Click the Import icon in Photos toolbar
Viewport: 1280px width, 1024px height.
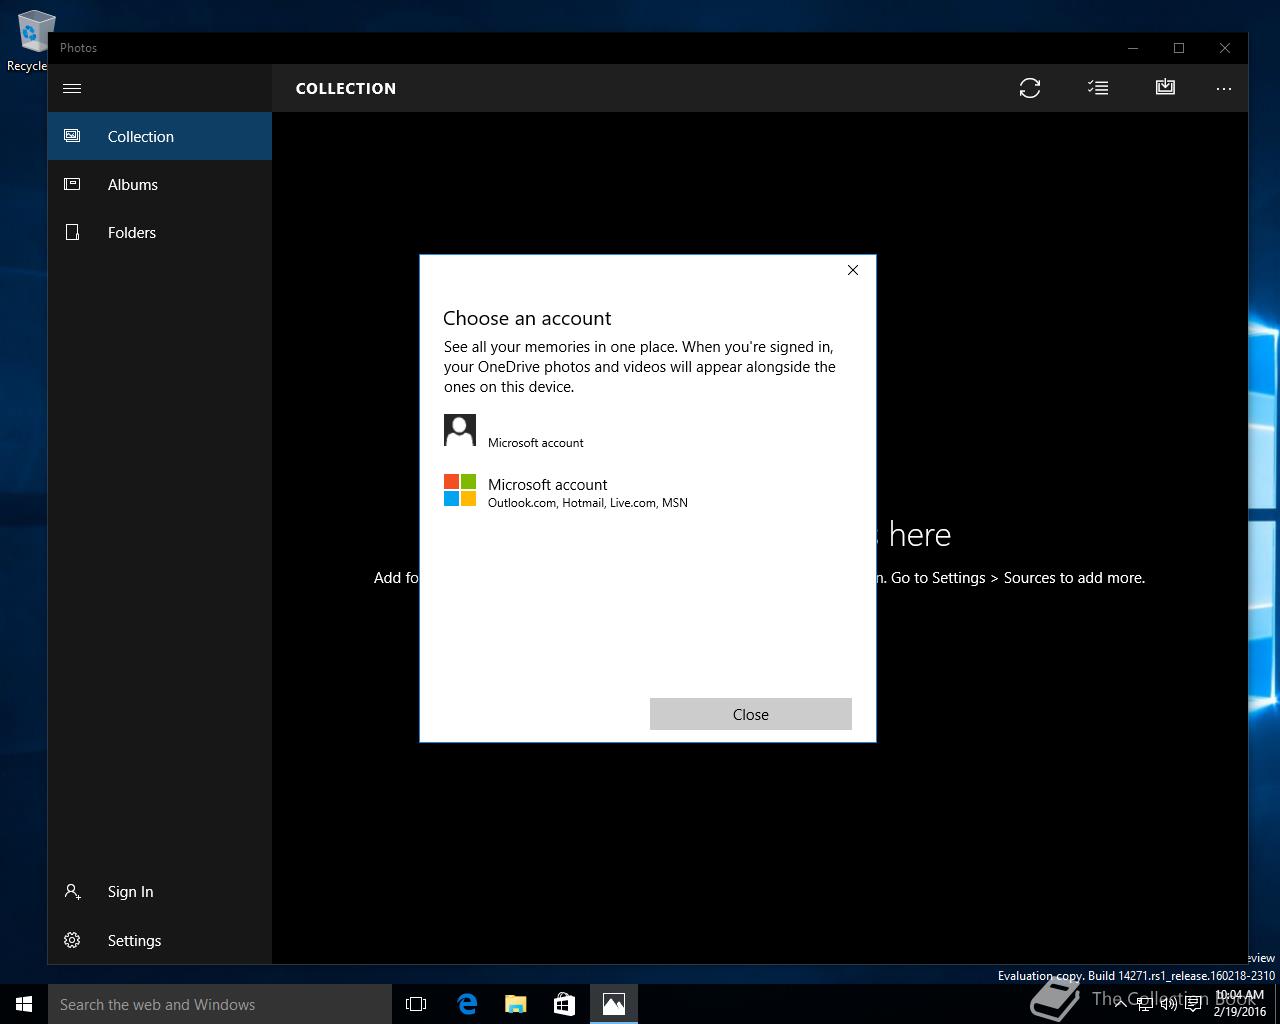coord(1165,88)
